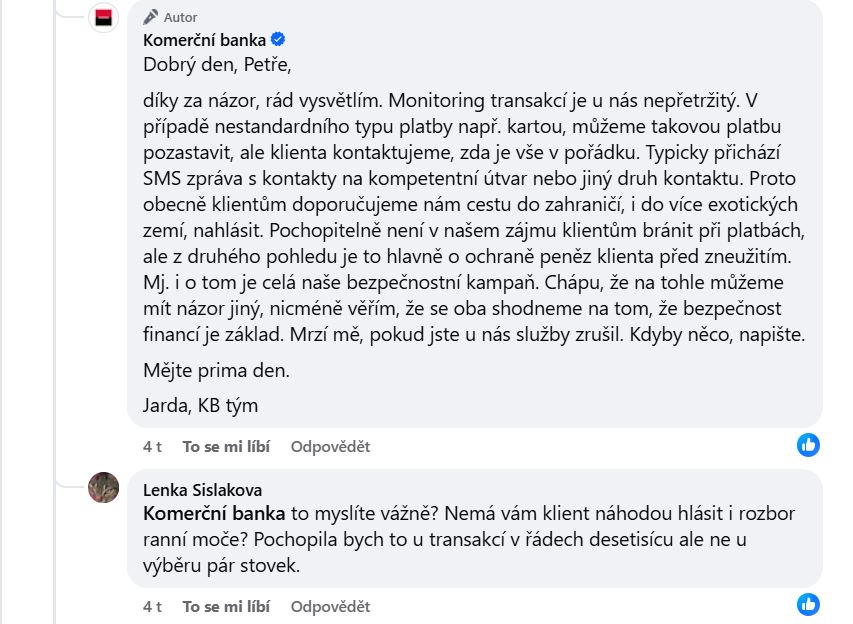Open Lenka Sislakova's profile avatar
Image resolution: width=853 pixels, height=624 pixels.
tap(103, 487)
